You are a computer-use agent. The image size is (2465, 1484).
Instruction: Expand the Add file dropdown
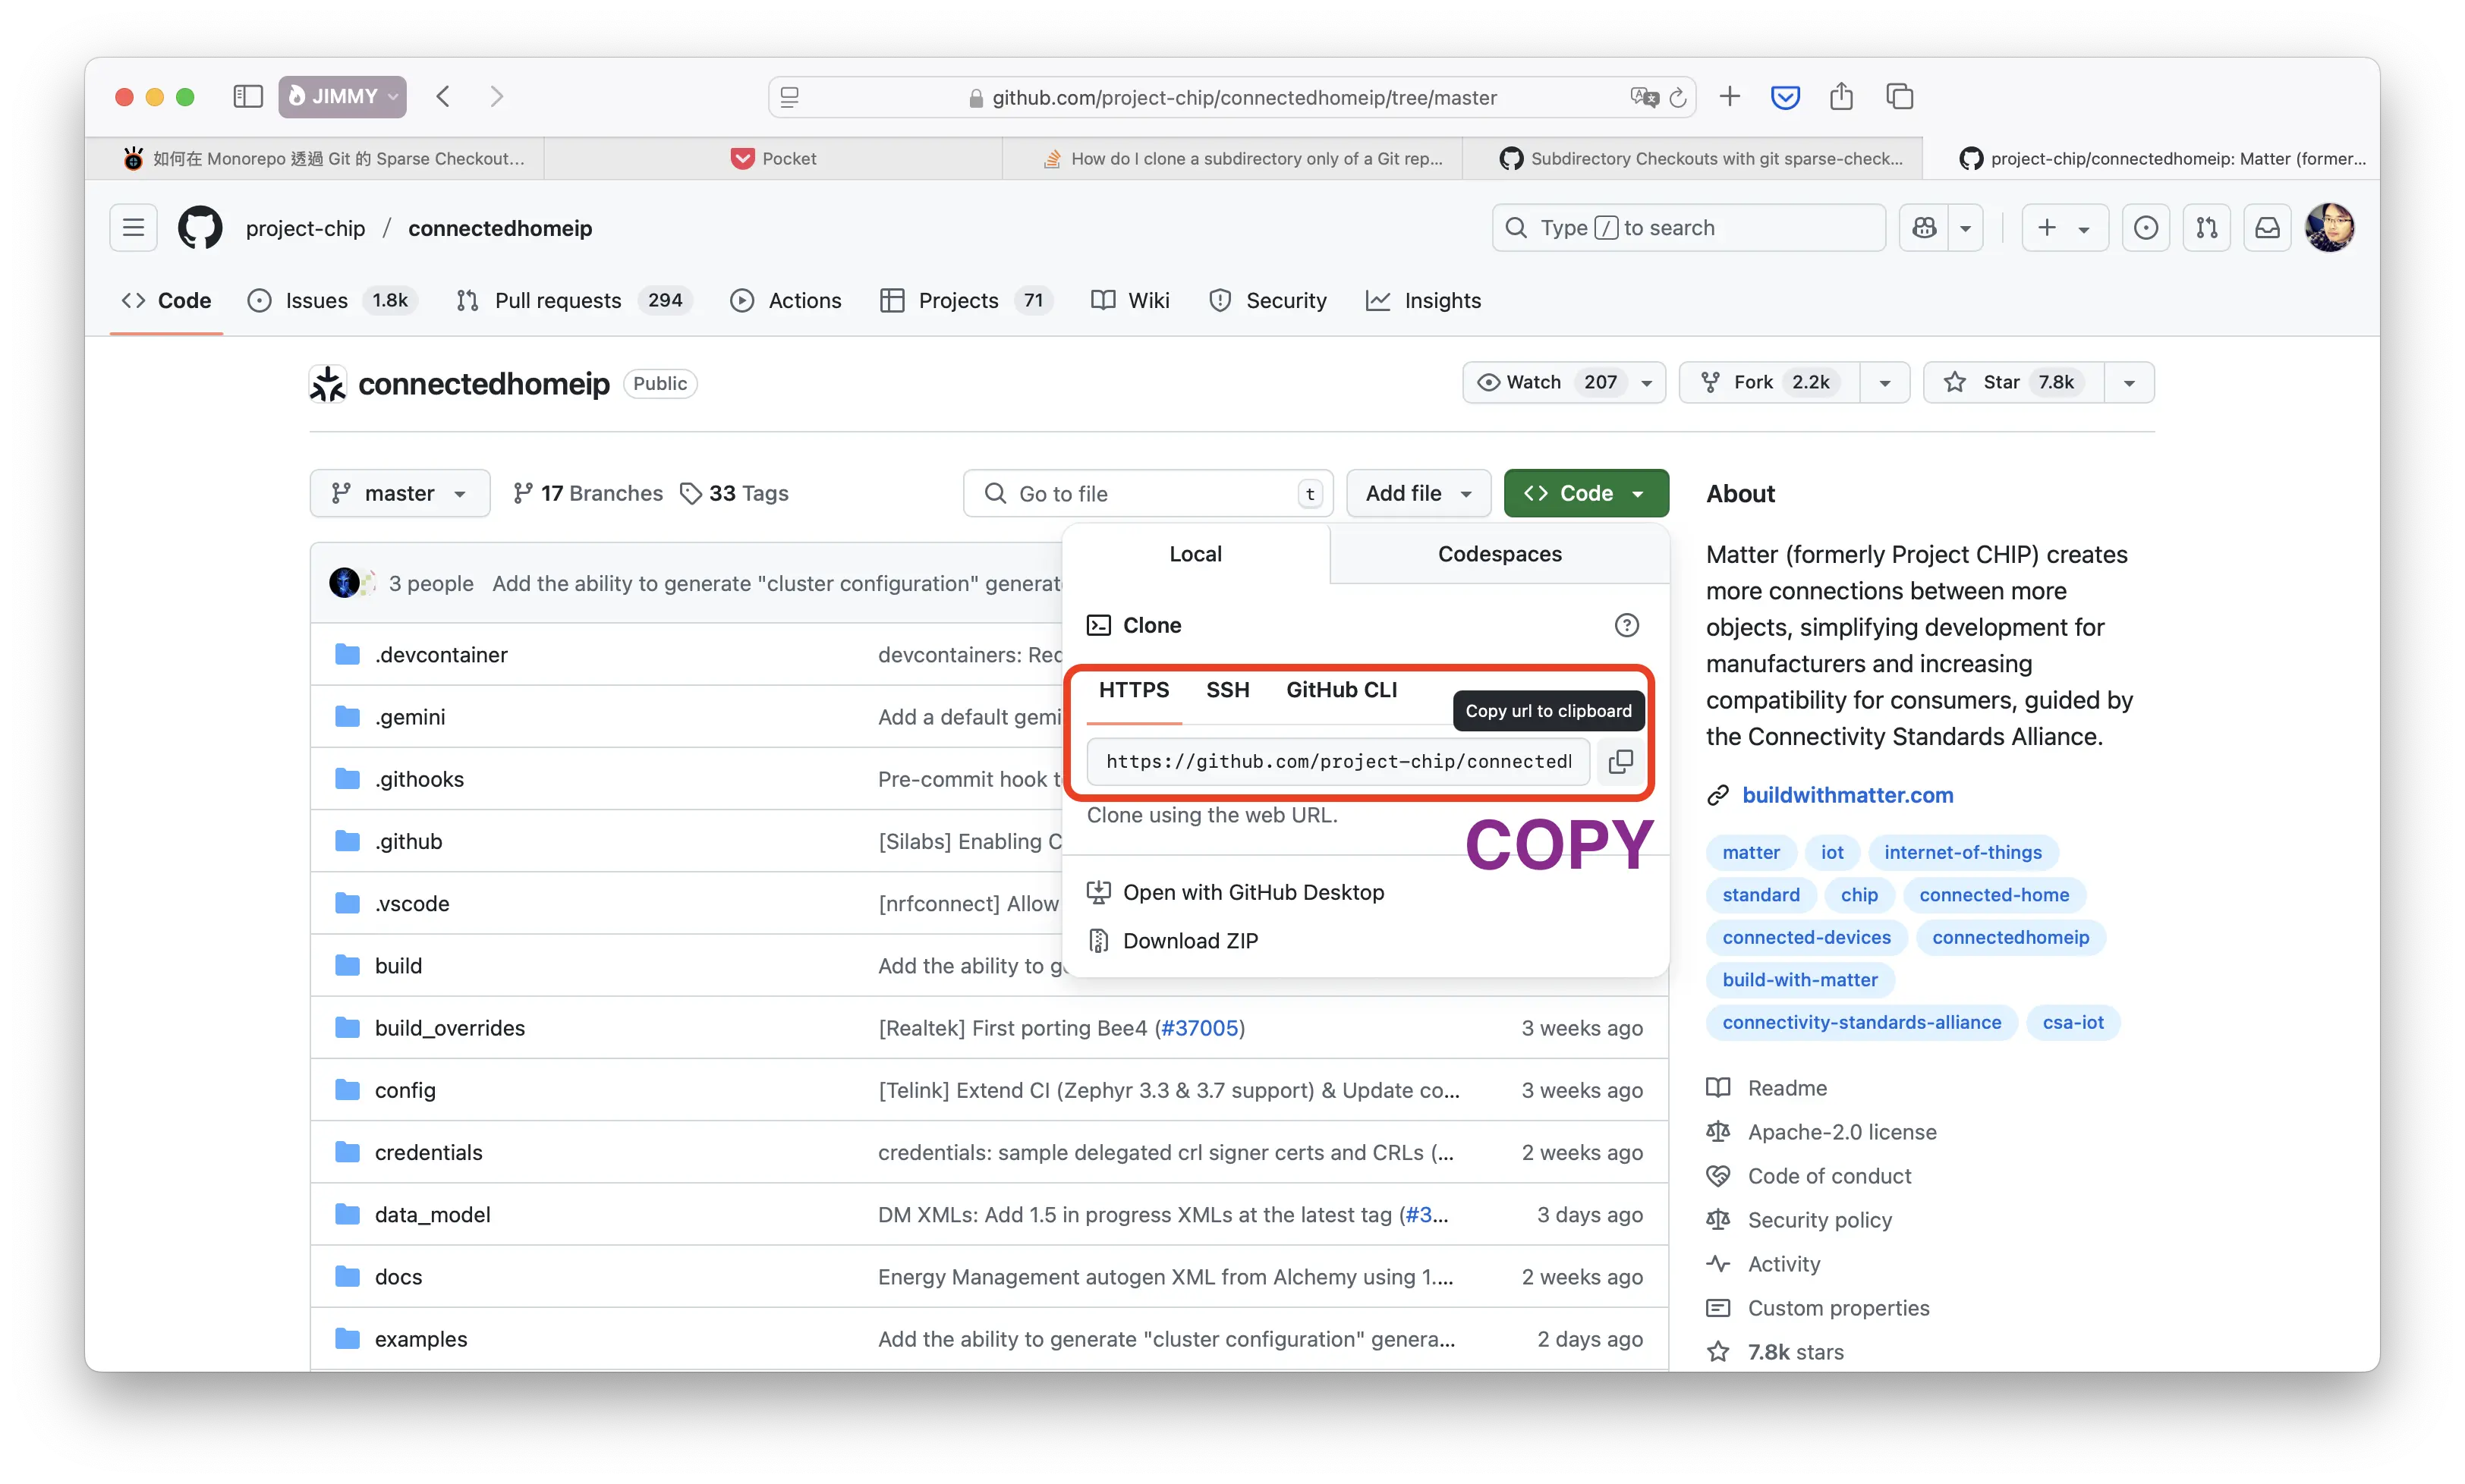(x=1418, y=493)
